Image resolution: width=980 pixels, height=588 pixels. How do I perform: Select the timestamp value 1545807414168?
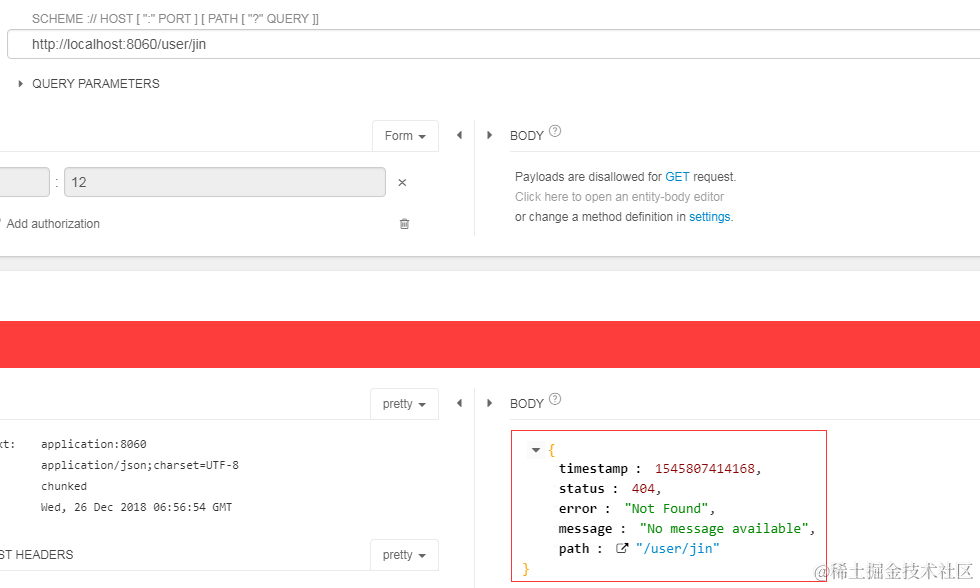[x=704, y=469]
